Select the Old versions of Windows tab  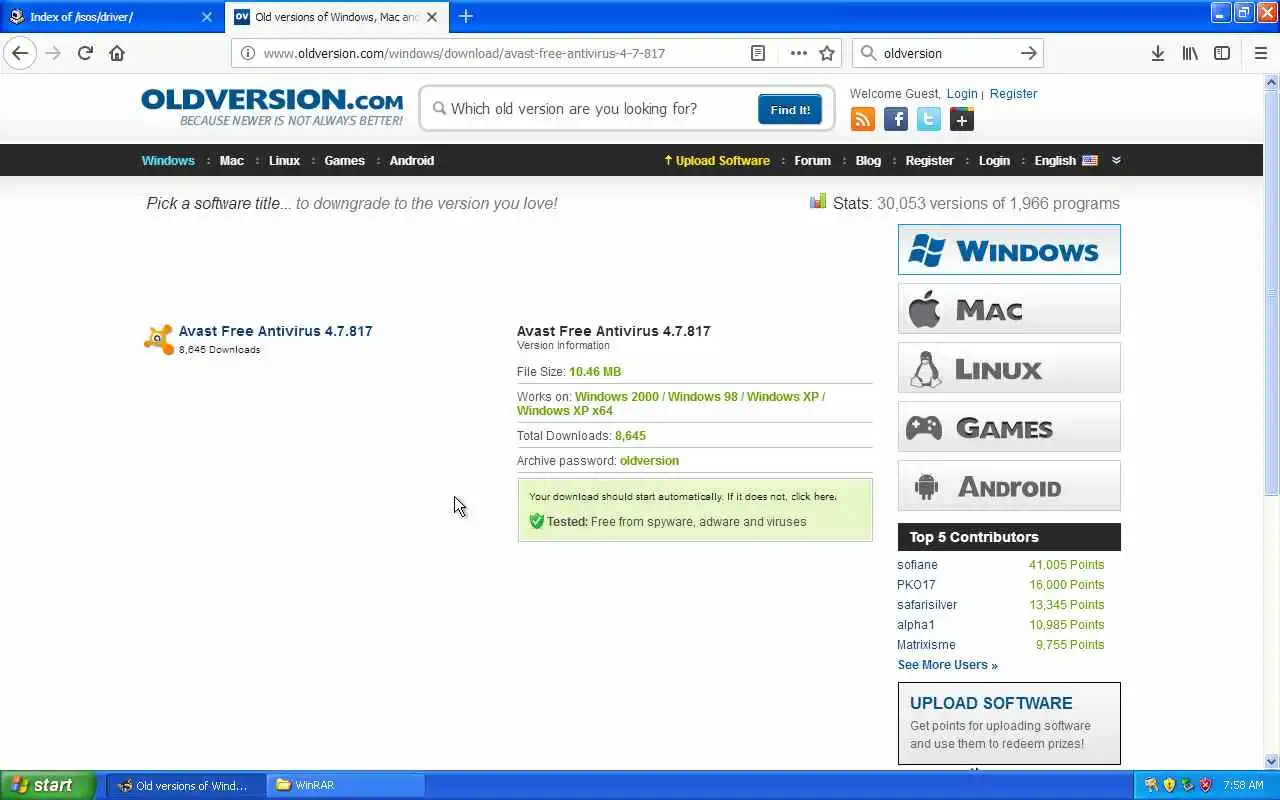point(336,16)
